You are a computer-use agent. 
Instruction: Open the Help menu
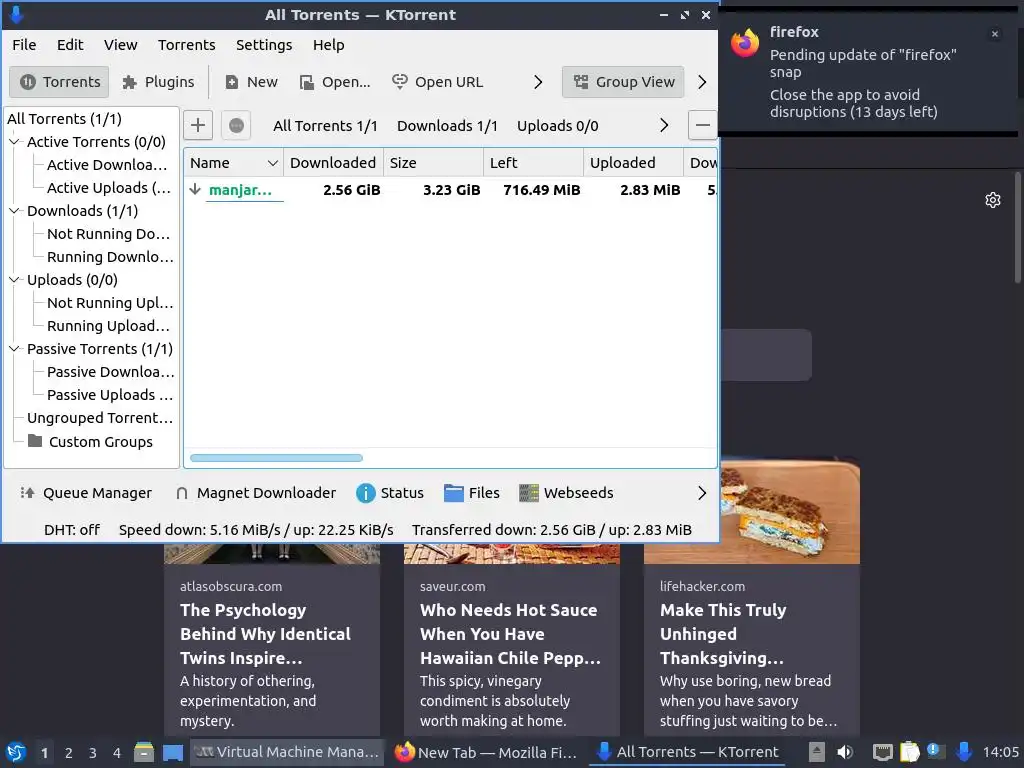[328, 45]
